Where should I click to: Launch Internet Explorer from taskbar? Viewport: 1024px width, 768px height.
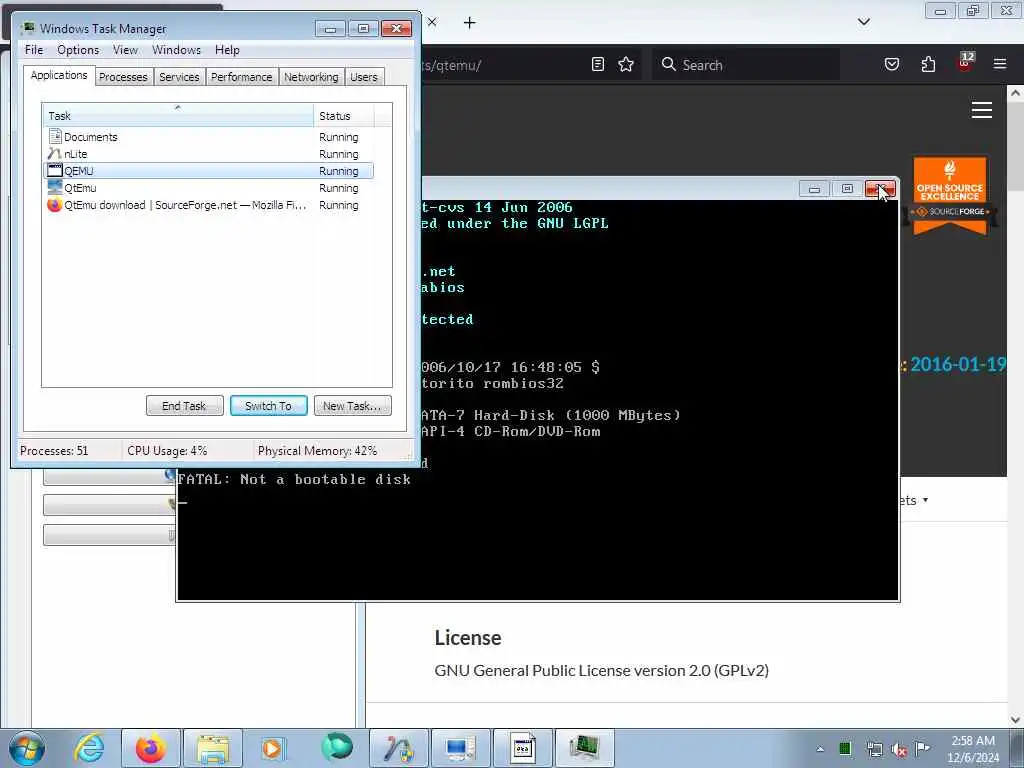[89, 748]
